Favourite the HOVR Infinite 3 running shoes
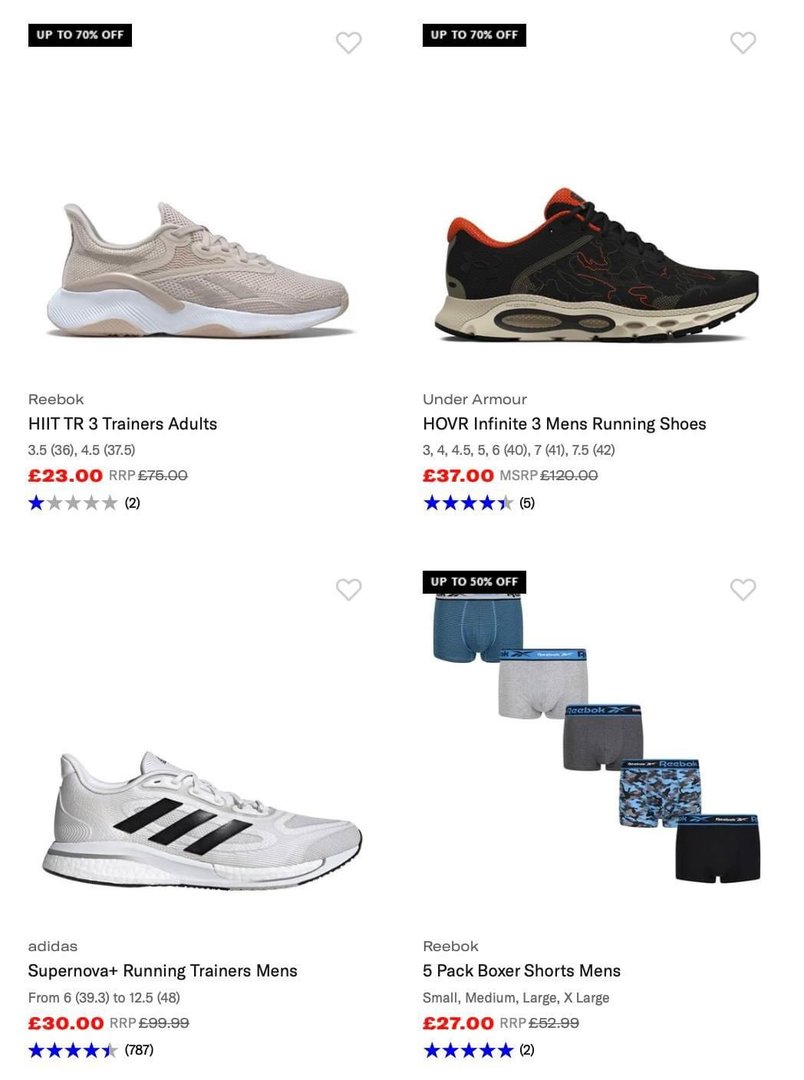This screenshot has height=1080, width=804. pos(743,43)
